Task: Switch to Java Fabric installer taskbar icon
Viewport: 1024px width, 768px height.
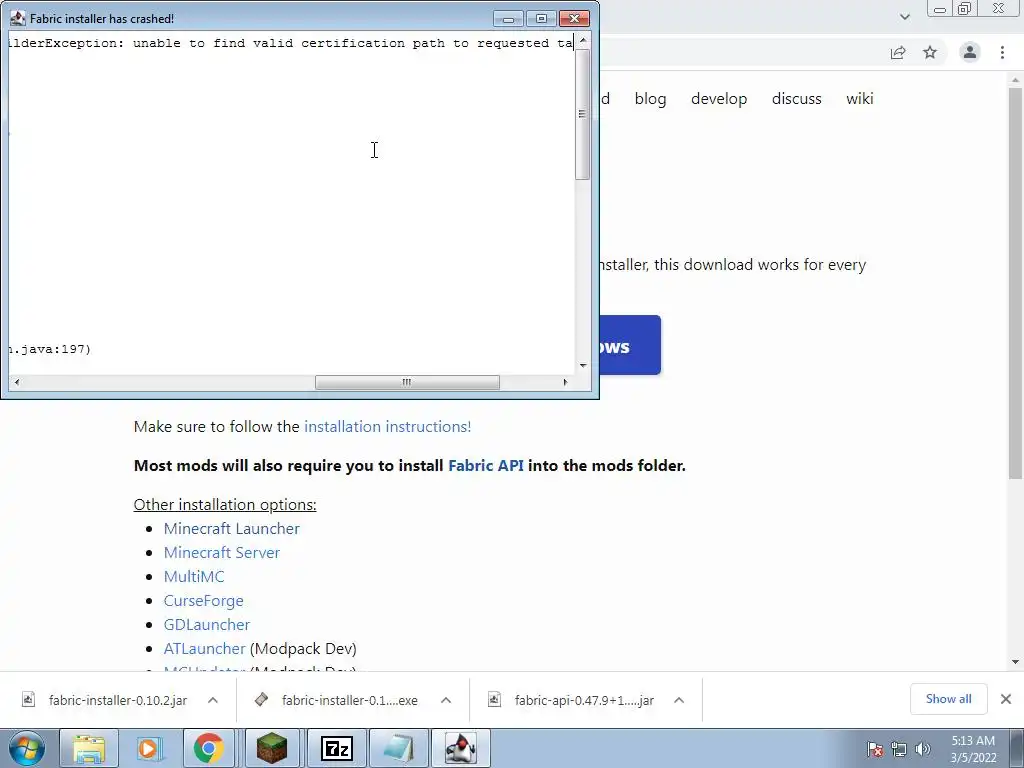Action: 460,748
